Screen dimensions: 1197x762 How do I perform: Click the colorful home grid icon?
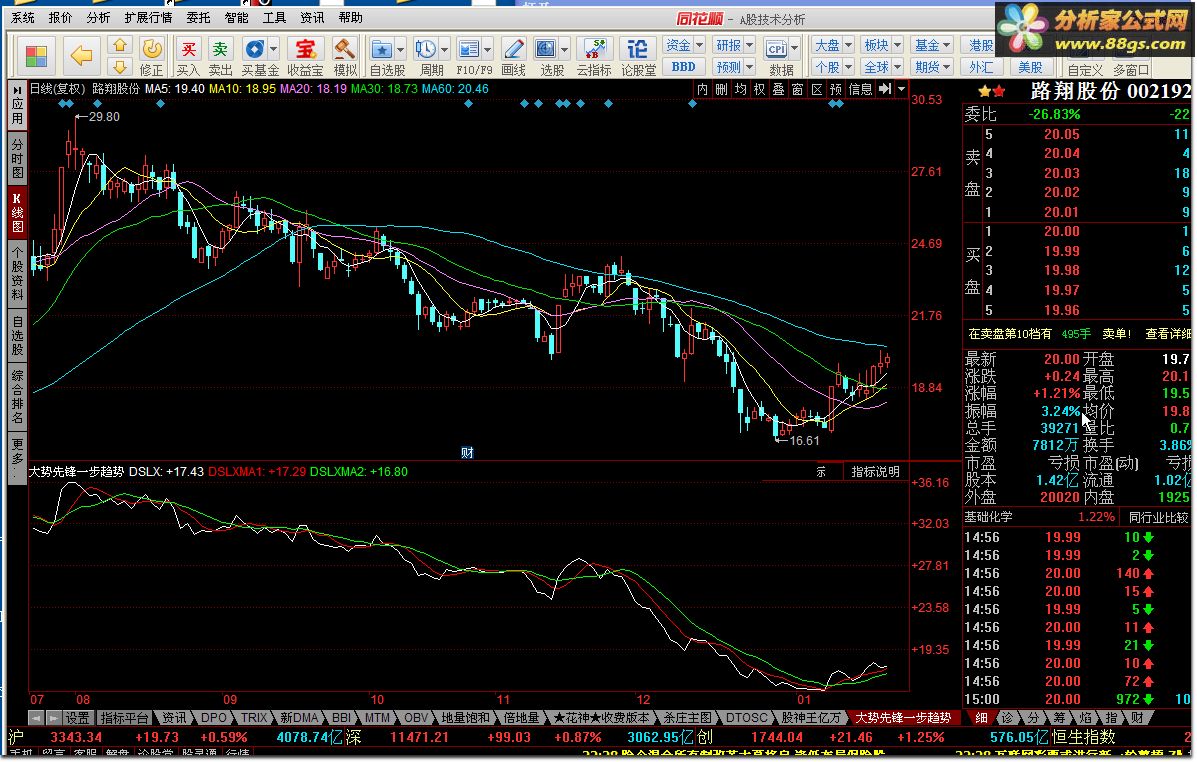pyautogui.click(x=36, y=56)
